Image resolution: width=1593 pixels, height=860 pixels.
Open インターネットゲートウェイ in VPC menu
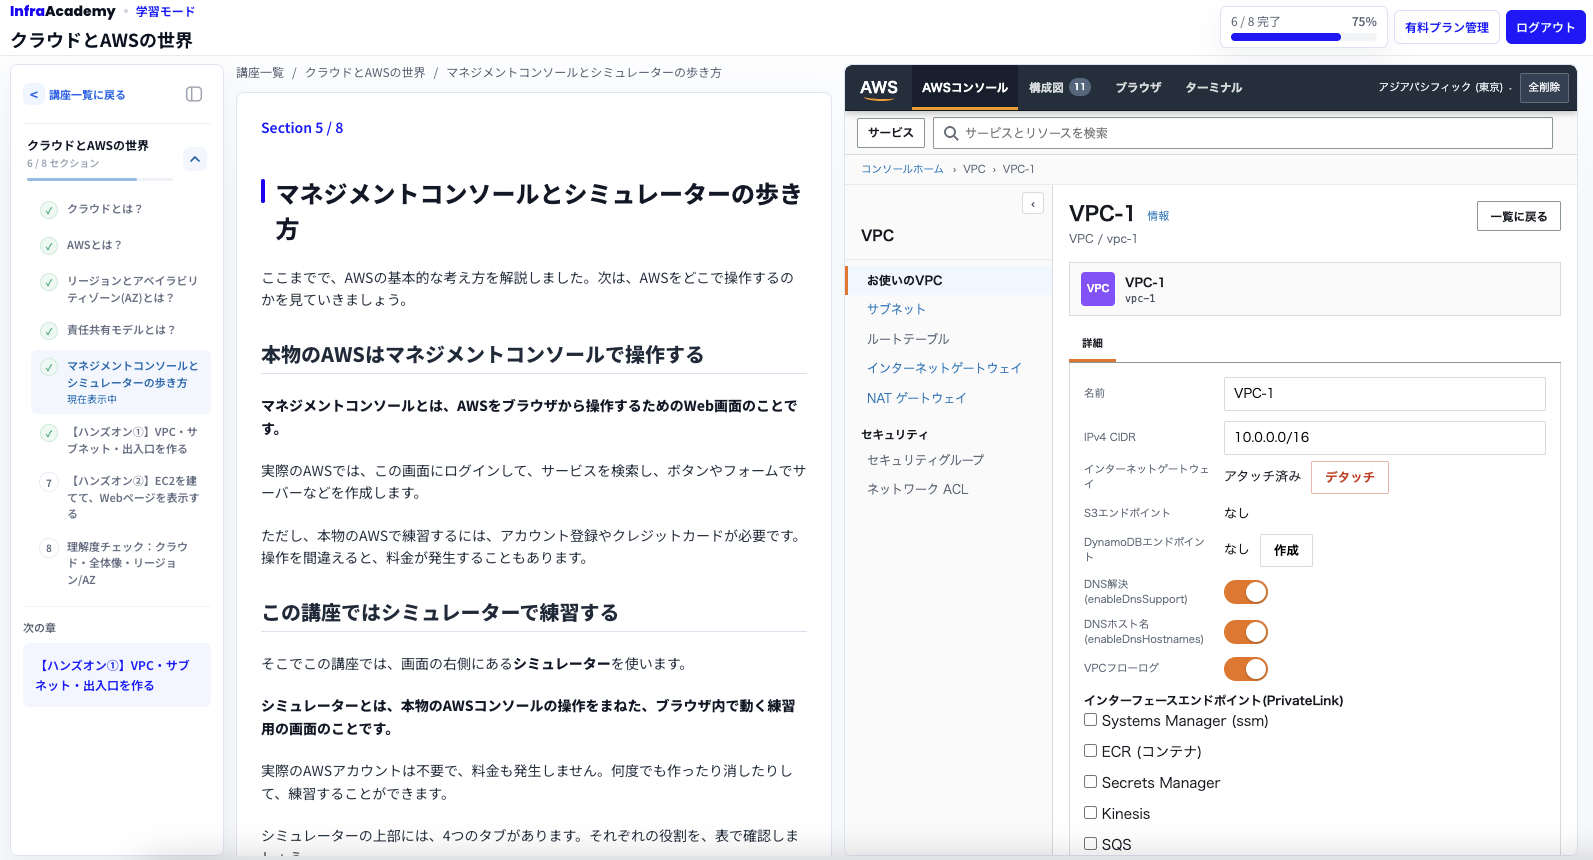coord(944,368)
